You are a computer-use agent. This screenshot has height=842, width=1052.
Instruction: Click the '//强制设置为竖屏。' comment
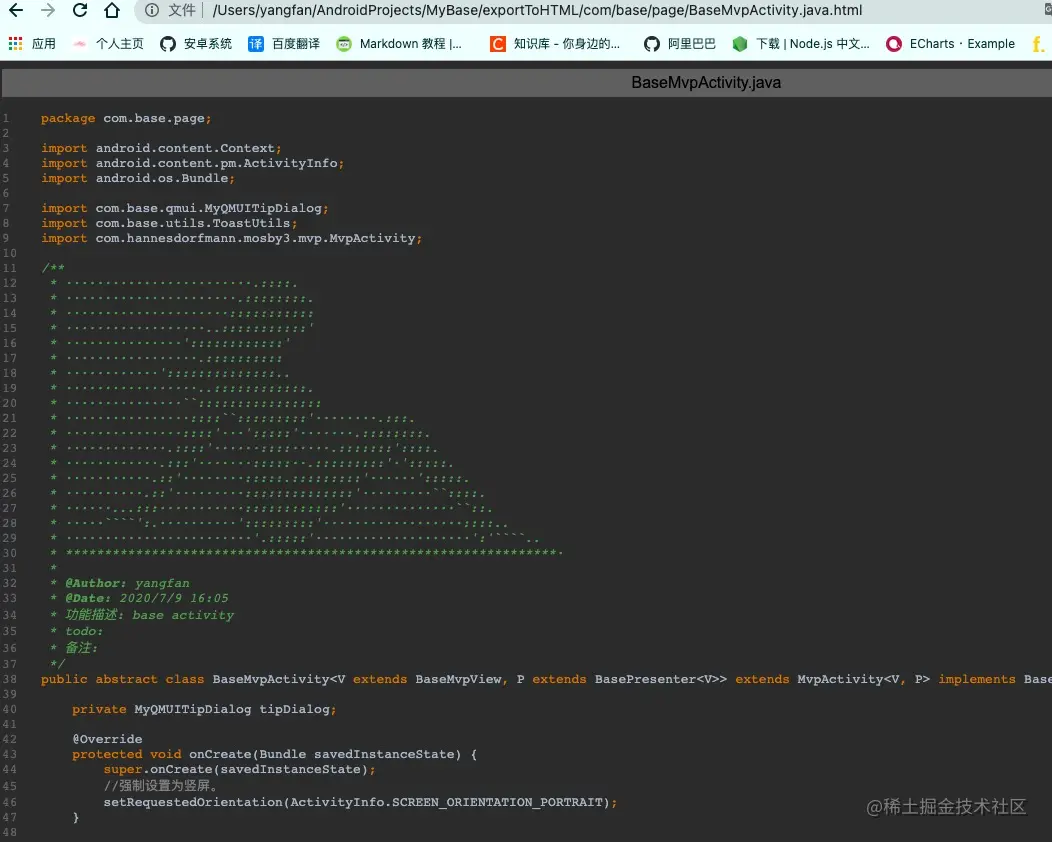[160, 785]
